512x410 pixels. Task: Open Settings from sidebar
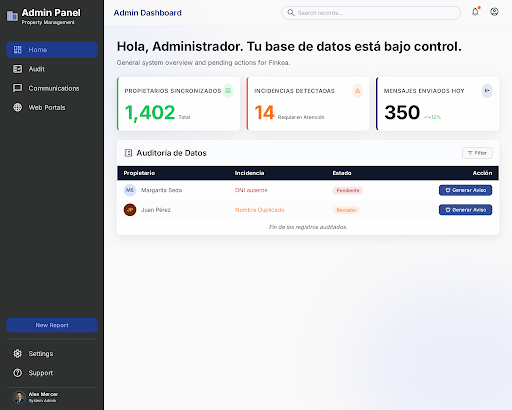click(x=52, y=353)
